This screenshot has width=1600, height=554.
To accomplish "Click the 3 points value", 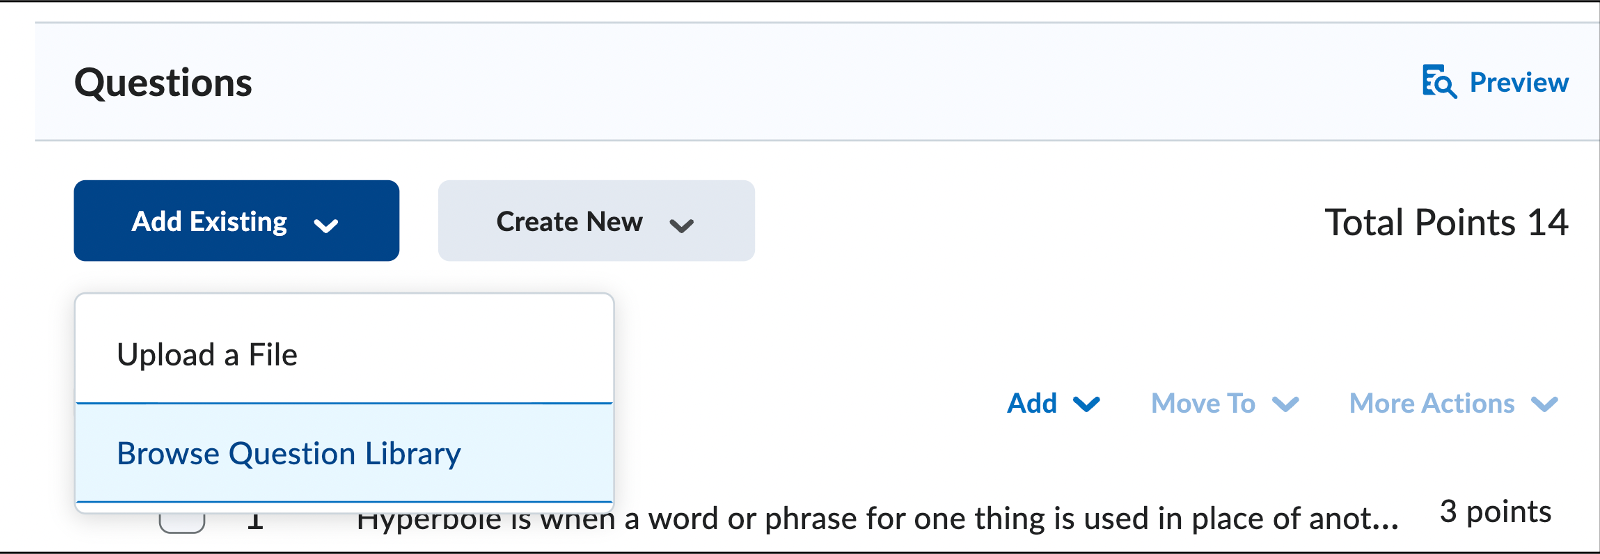I will tap(1495, 512).
